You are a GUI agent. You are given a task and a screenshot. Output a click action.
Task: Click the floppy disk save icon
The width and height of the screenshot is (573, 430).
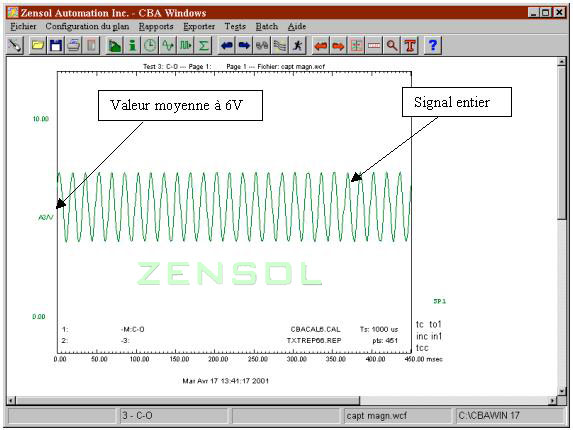(x=56, y=46)
